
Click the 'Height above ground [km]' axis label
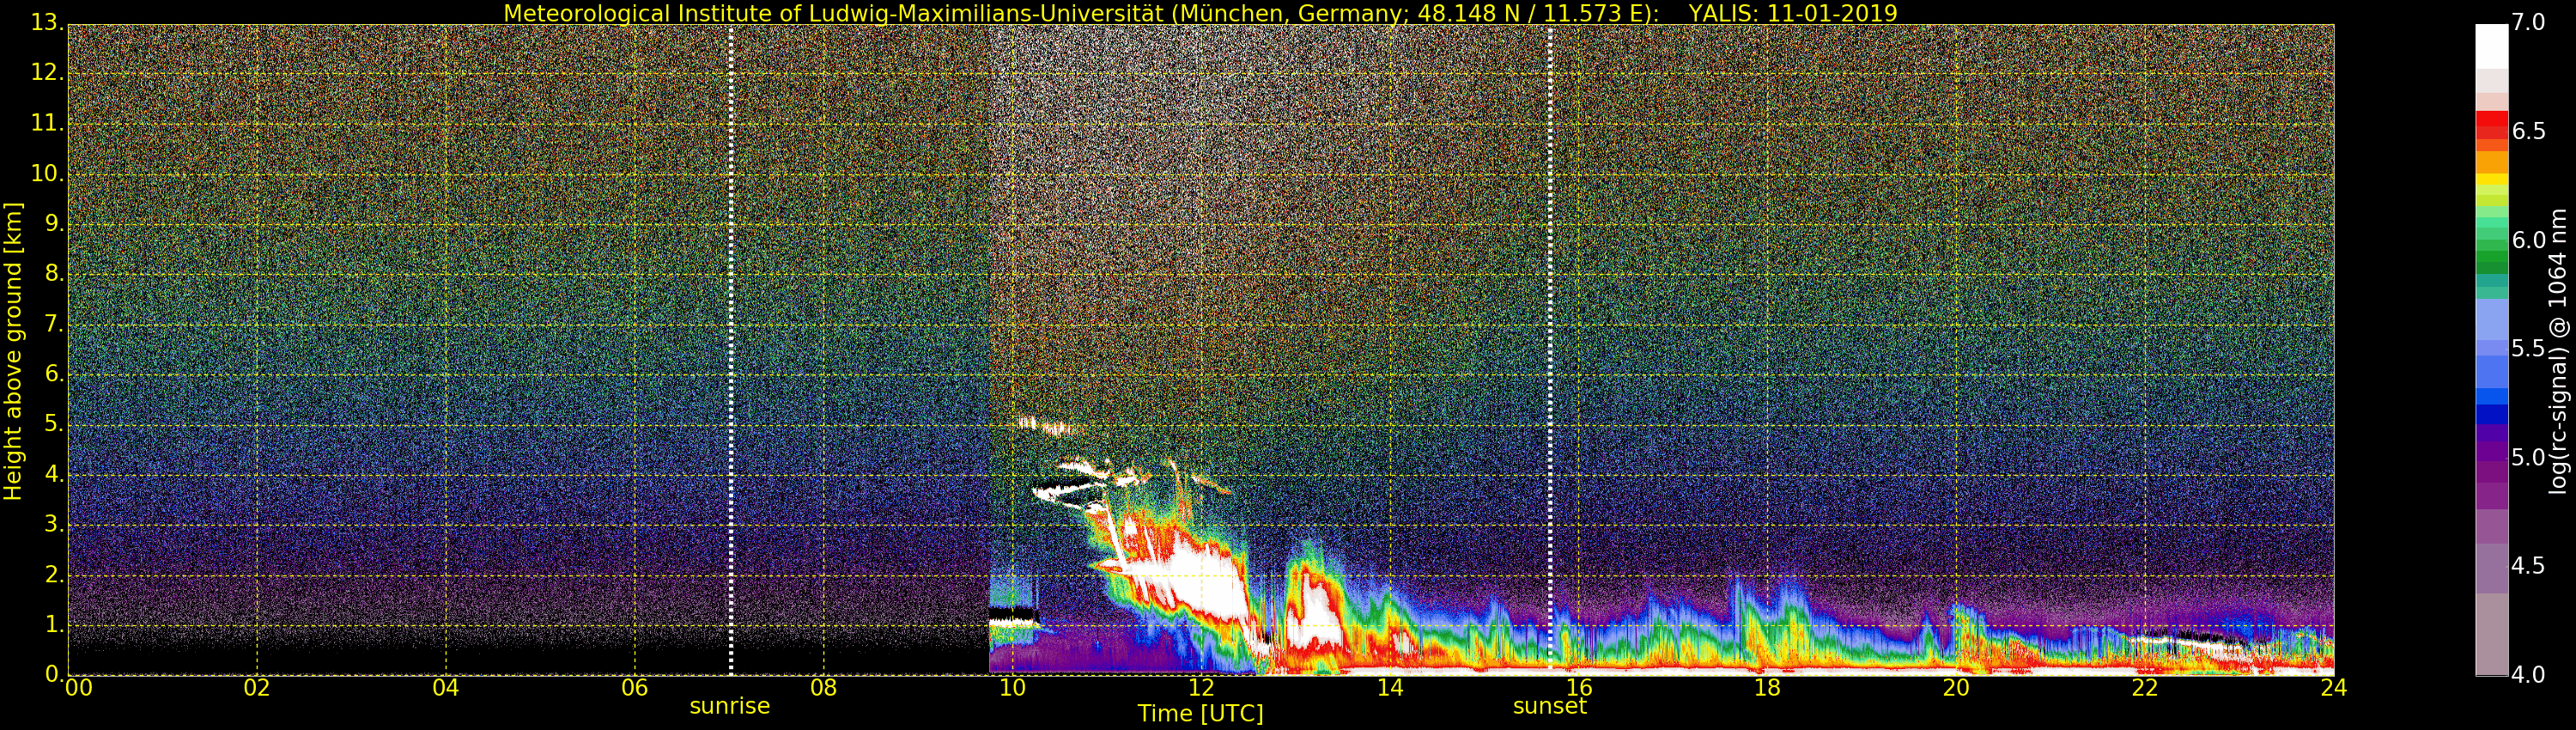13,351
